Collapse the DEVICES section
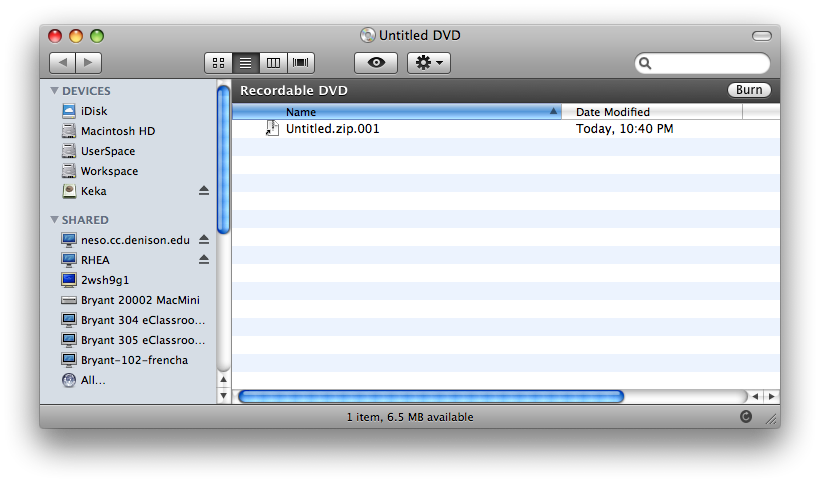Image resolution: width=820 pixels, height=483 pixels. pos(54,90)
